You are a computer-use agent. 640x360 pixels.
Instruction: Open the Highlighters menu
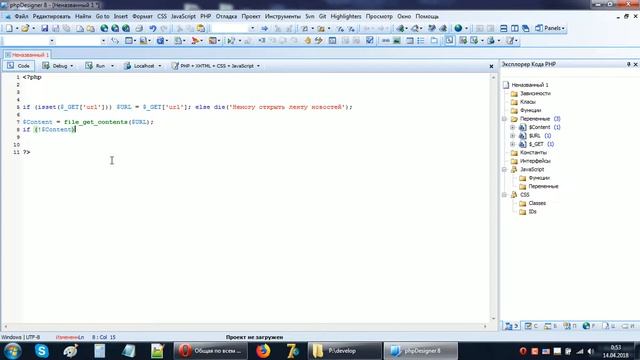pos(346,16)
